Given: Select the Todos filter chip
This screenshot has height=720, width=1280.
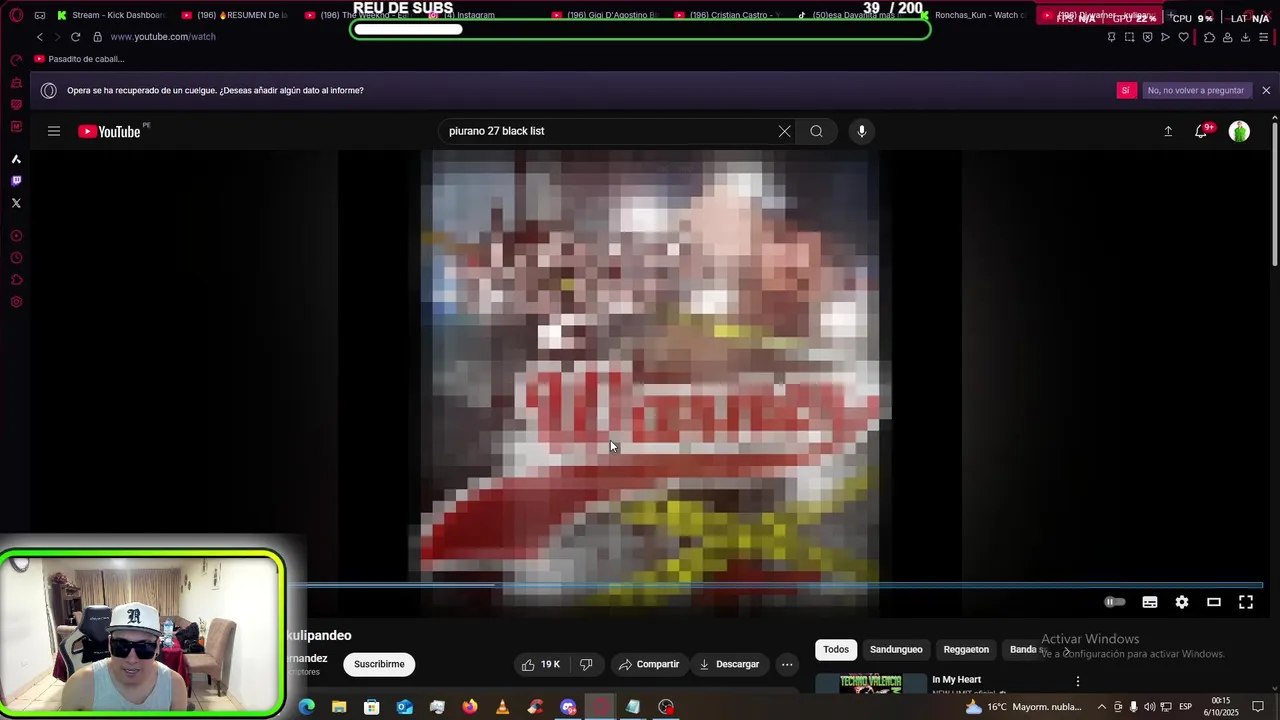Looking at the screenshot, I should pyautogui.click(x=836, y=649).
